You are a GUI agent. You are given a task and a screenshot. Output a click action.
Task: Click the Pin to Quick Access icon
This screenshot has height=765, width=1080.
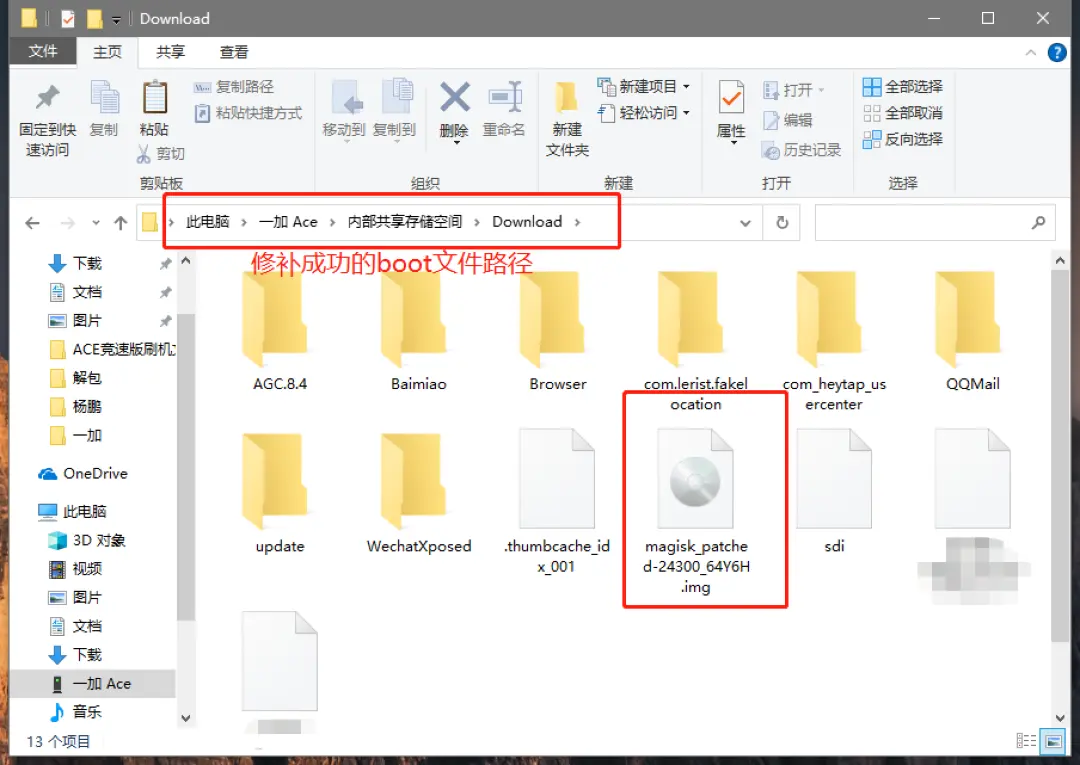[47, 98]
